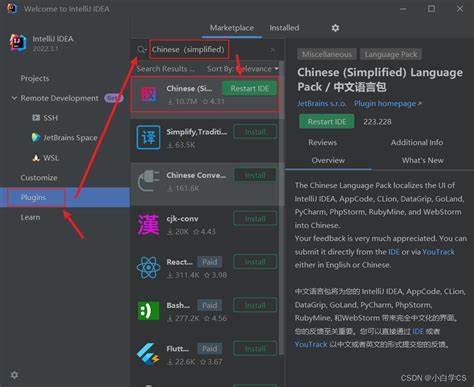The height and width of the screenshot is (387, 474).
Task: Click the plugin search input field
Action: [207, 50]
